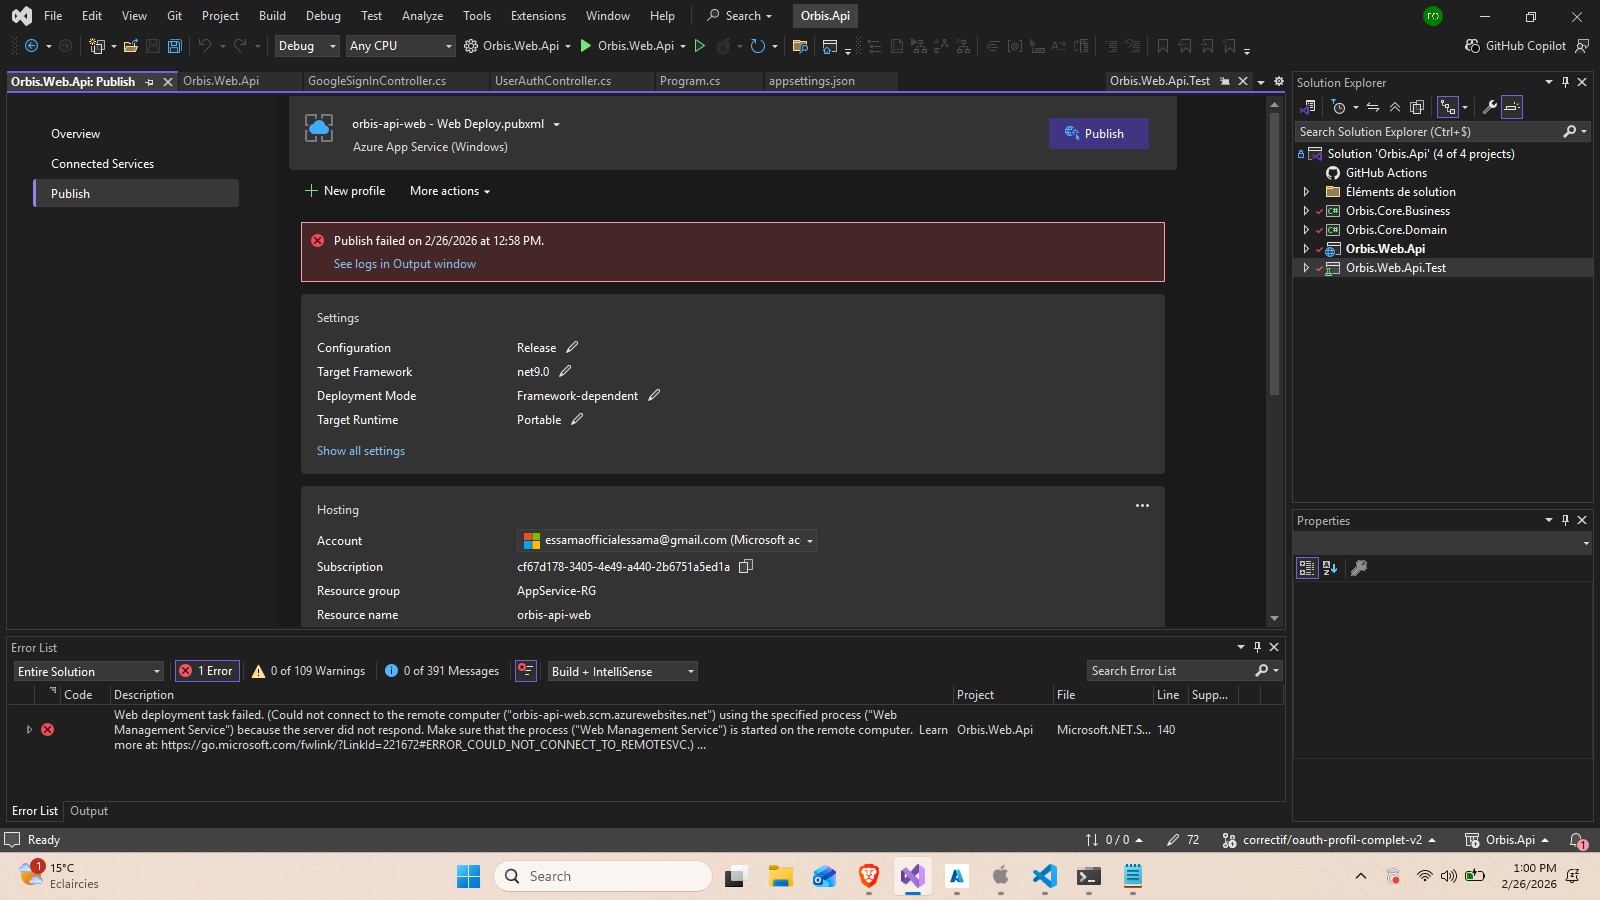This screenshot has height=900, width=1600.
Task: Click Collapse All in Solution Explorer toolbar
Action: pos(1395,107)
